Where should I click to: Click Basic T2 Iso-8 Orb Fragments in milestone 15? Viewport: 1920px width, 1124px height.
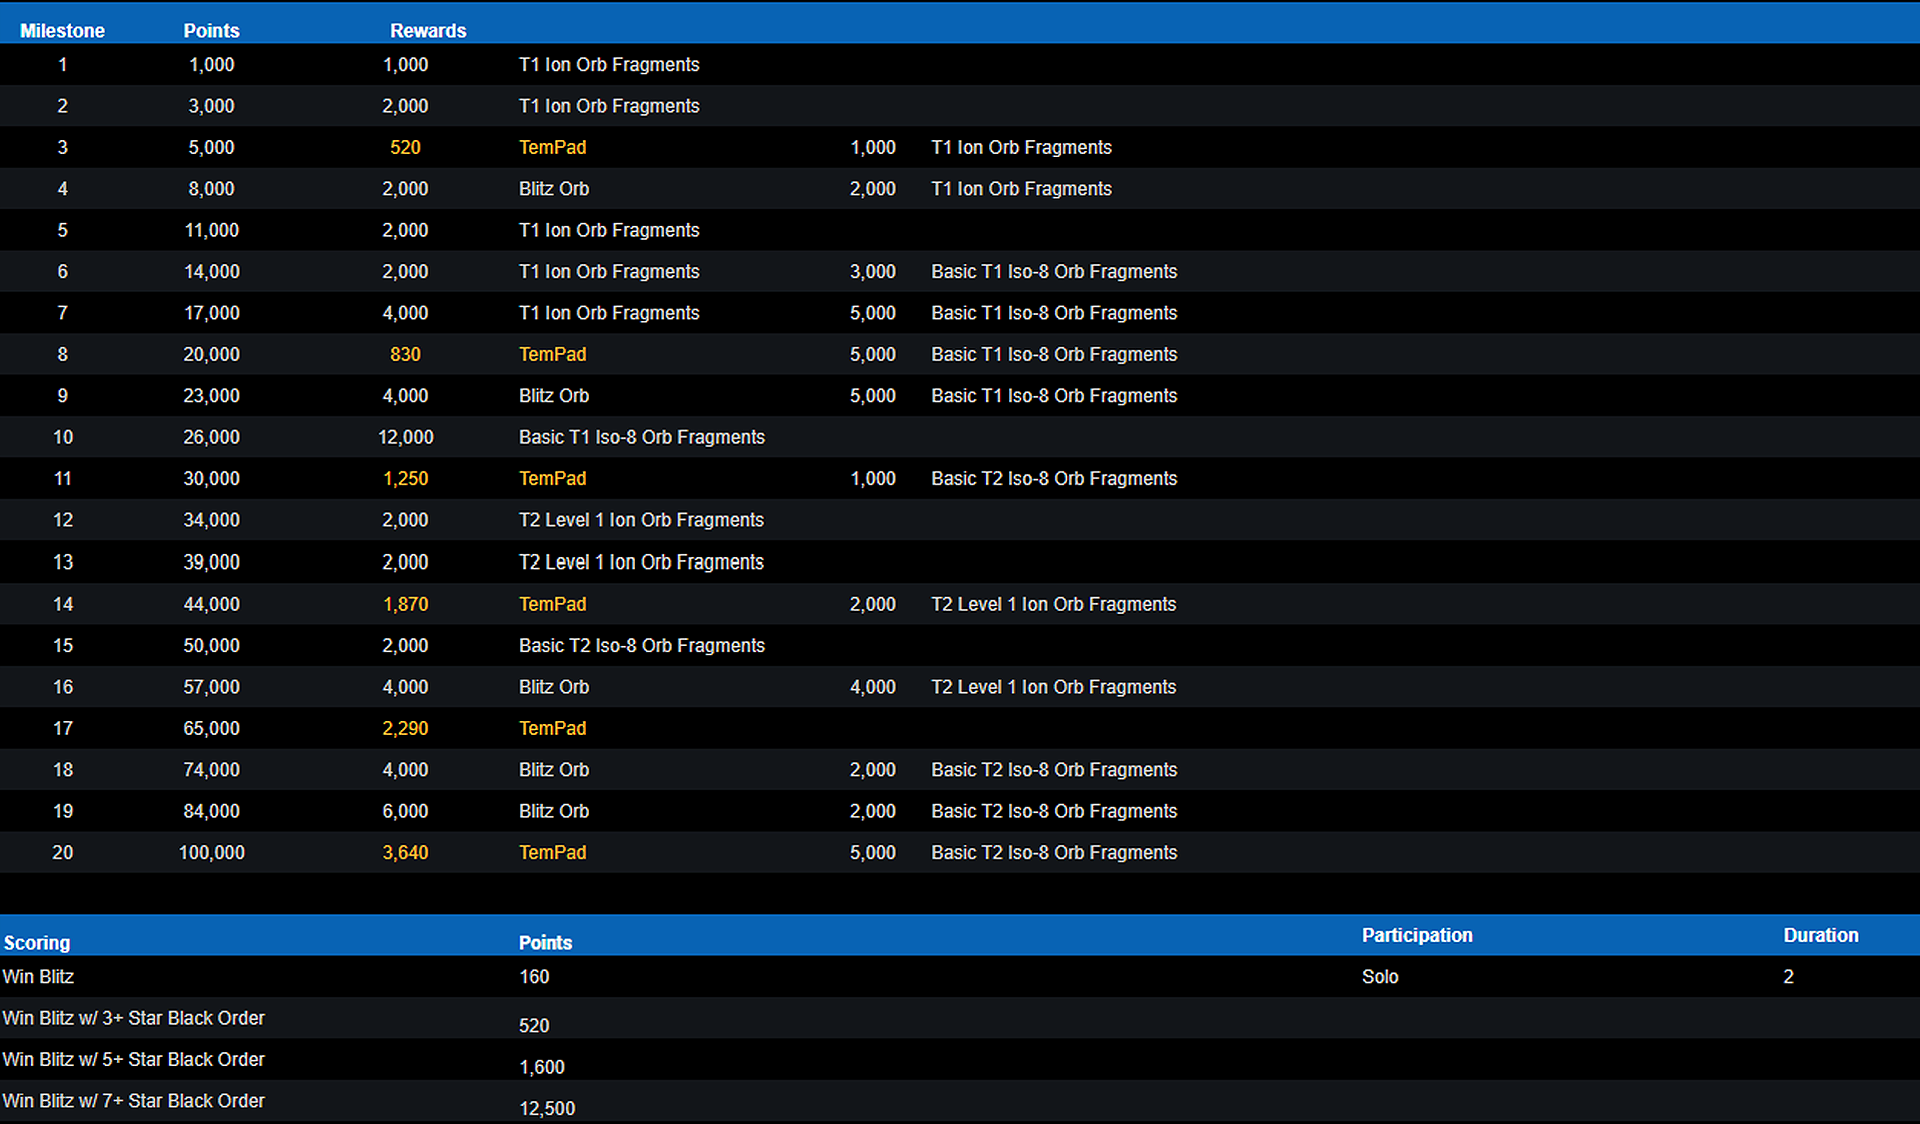click(x=642, y=646)
